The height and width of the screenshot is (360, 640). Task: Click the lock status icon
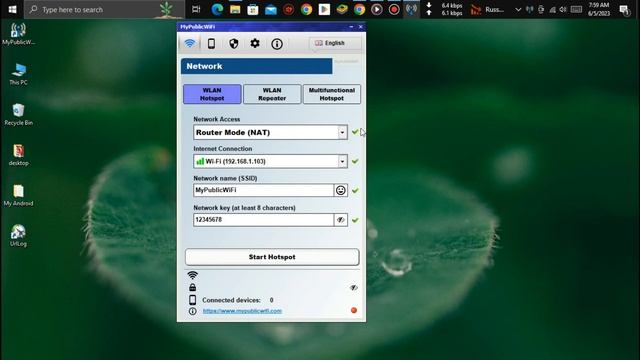pyautogui.click(x=192, y=287)
